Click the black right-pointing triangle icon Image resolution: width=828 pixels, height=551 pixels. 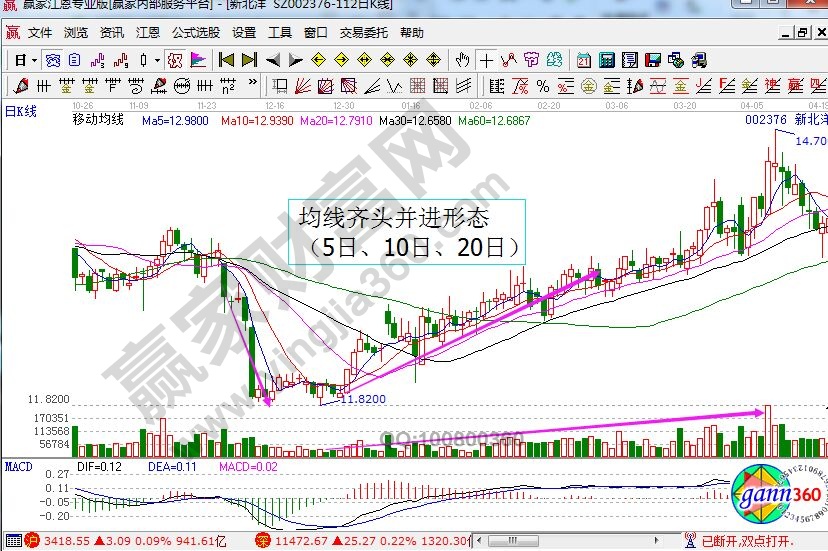click(294, 60)
